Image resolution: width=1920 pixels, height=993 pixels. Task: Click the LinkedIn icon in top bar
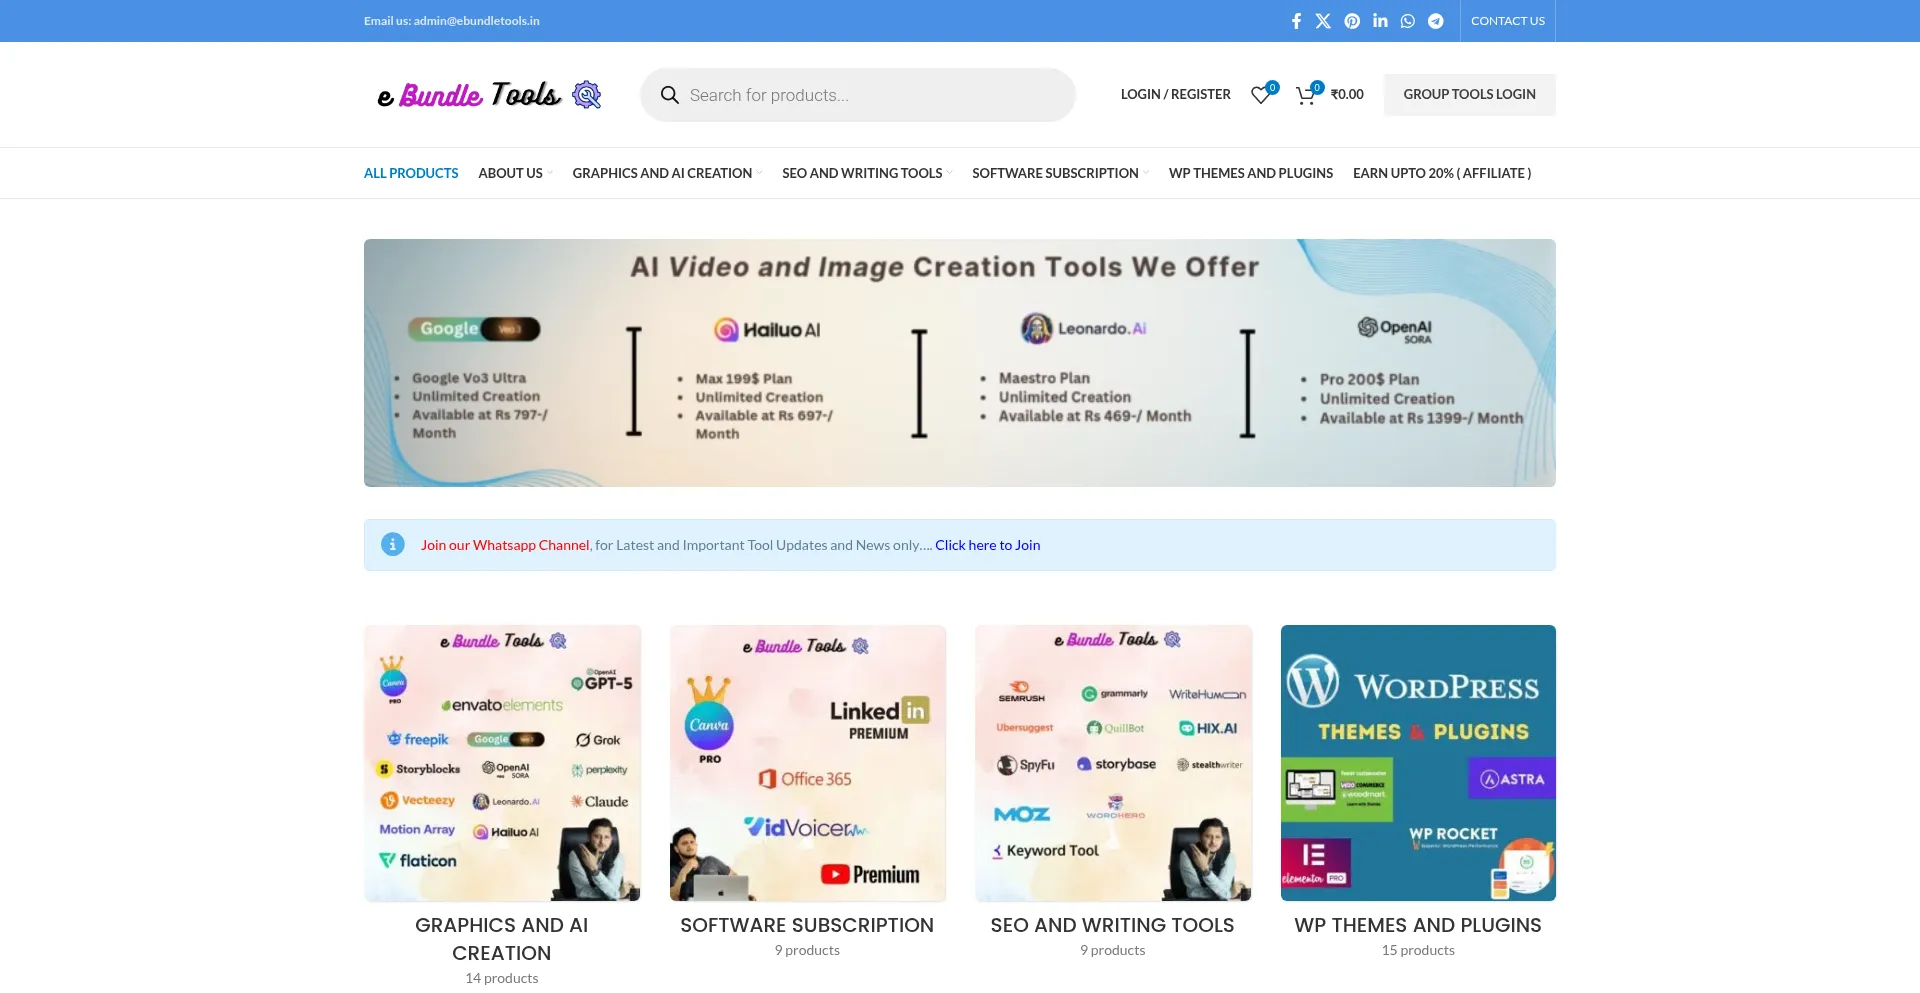pyautogui.click(x=1380, y=21)
